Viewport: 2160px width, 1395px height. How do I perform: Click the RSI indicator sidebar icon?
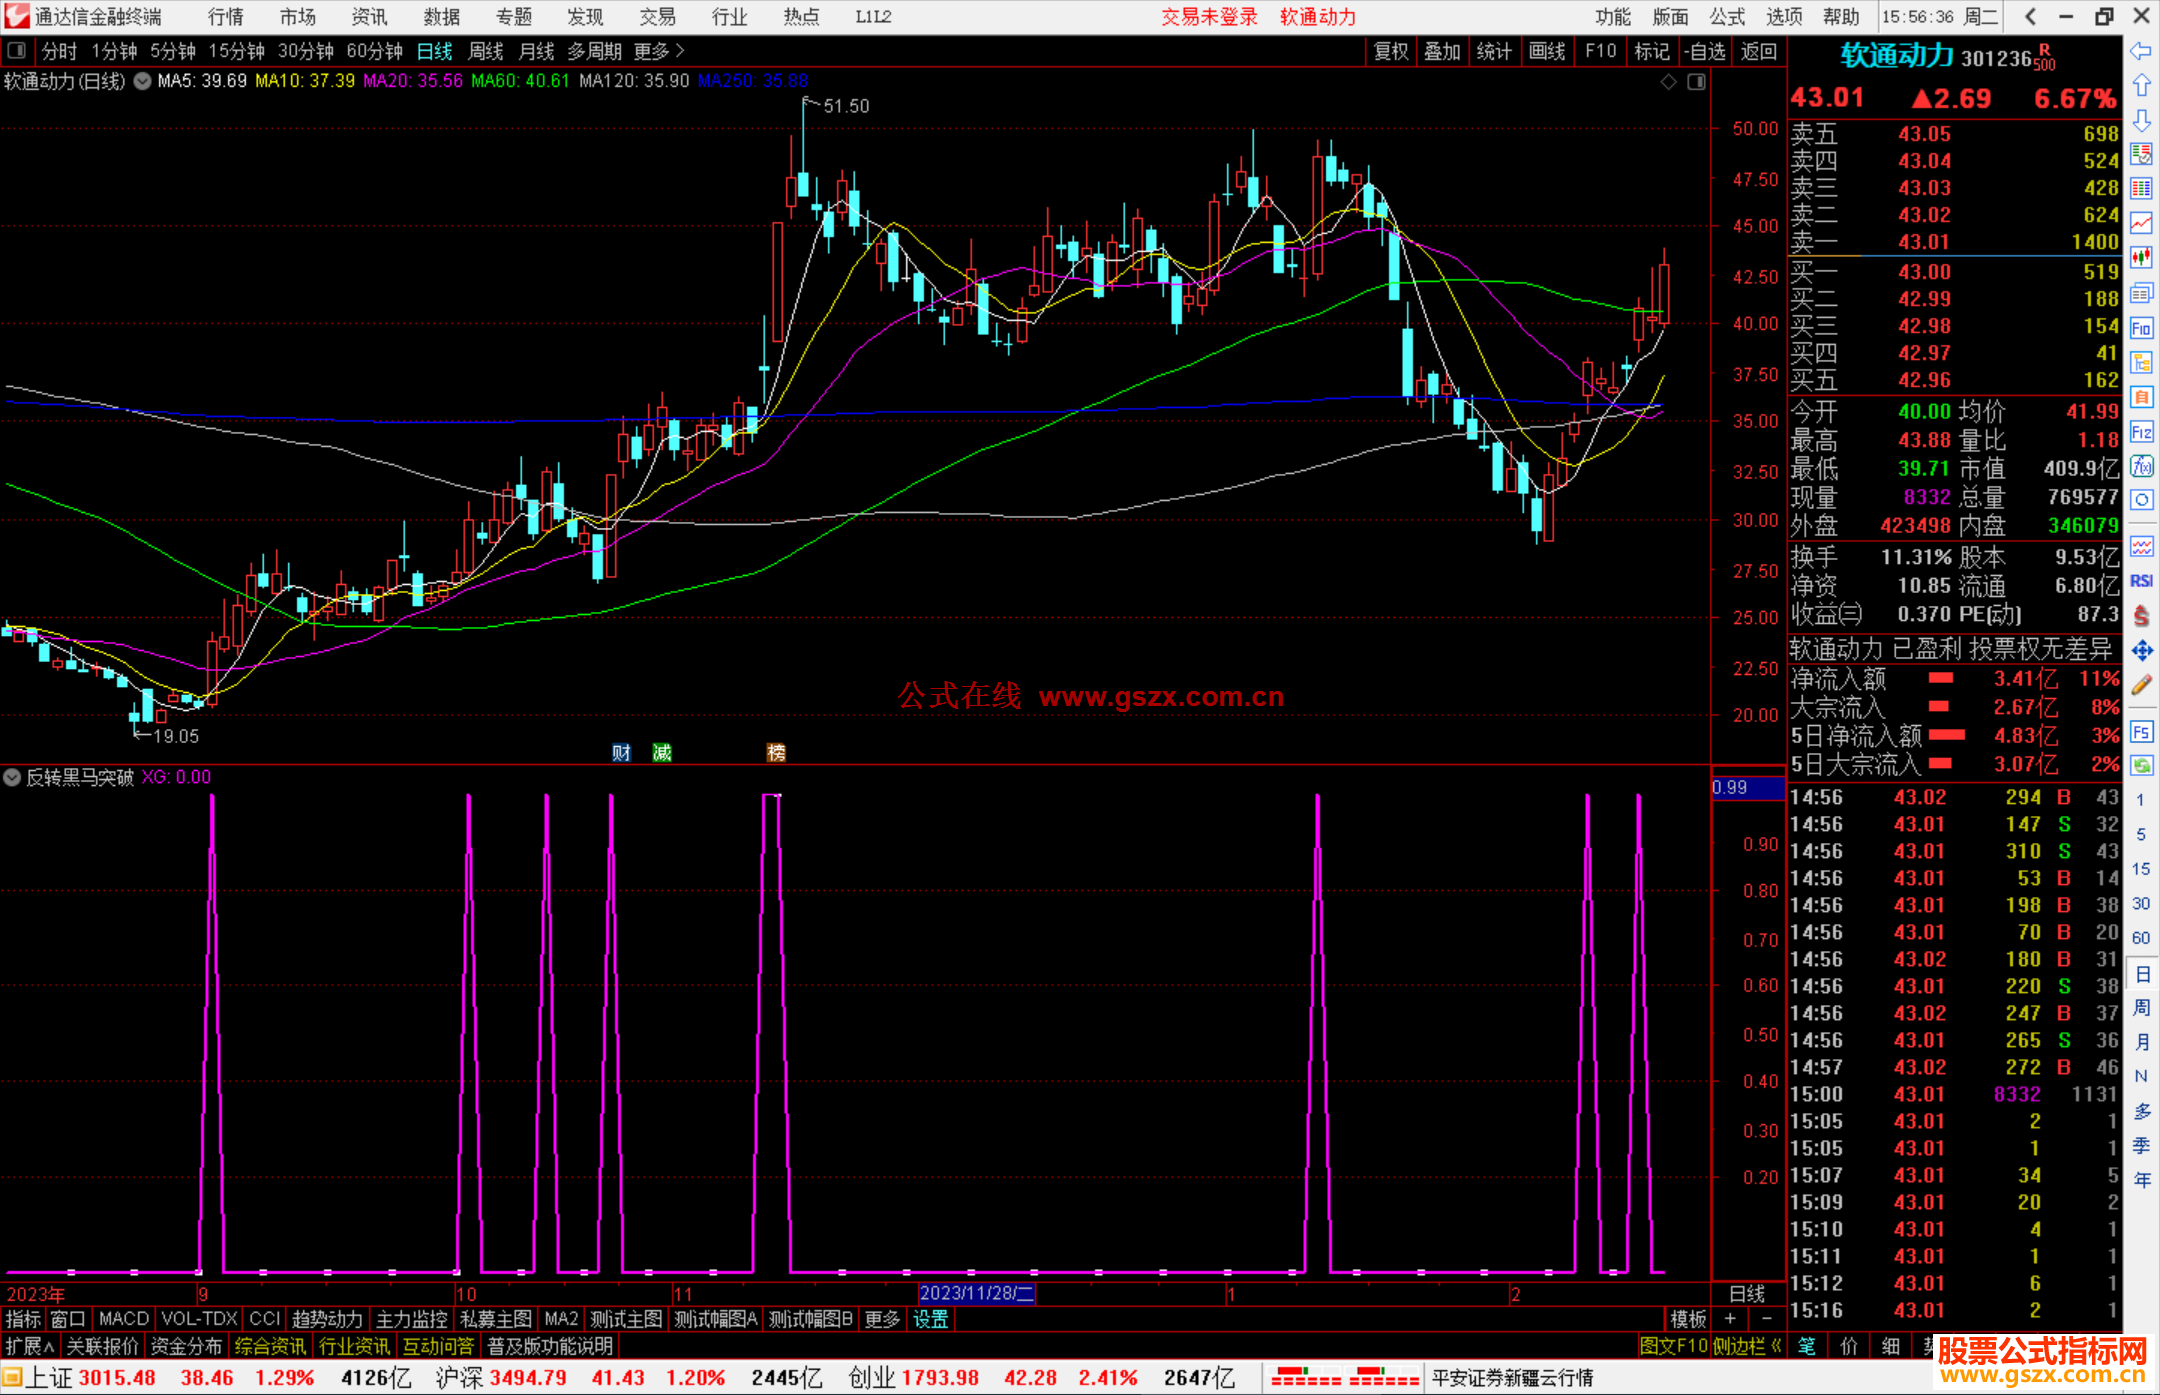point(2141,581)
